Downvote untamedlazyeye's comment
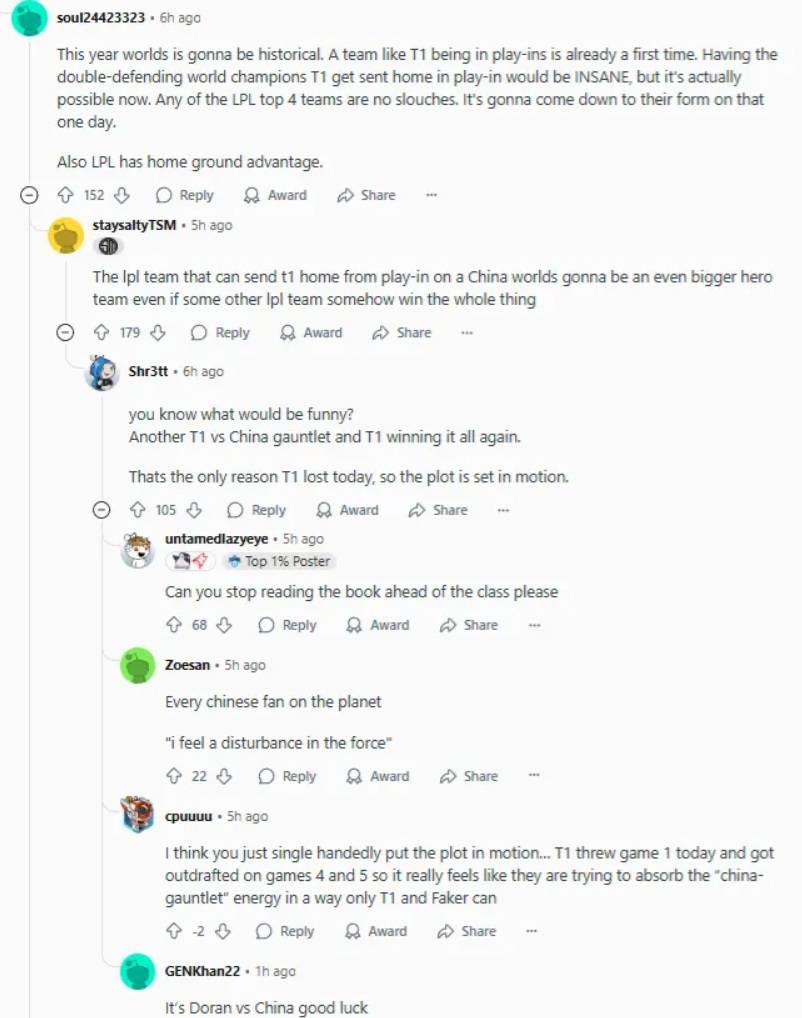This screenshot has height=1018, width=802. pos(224,625)
